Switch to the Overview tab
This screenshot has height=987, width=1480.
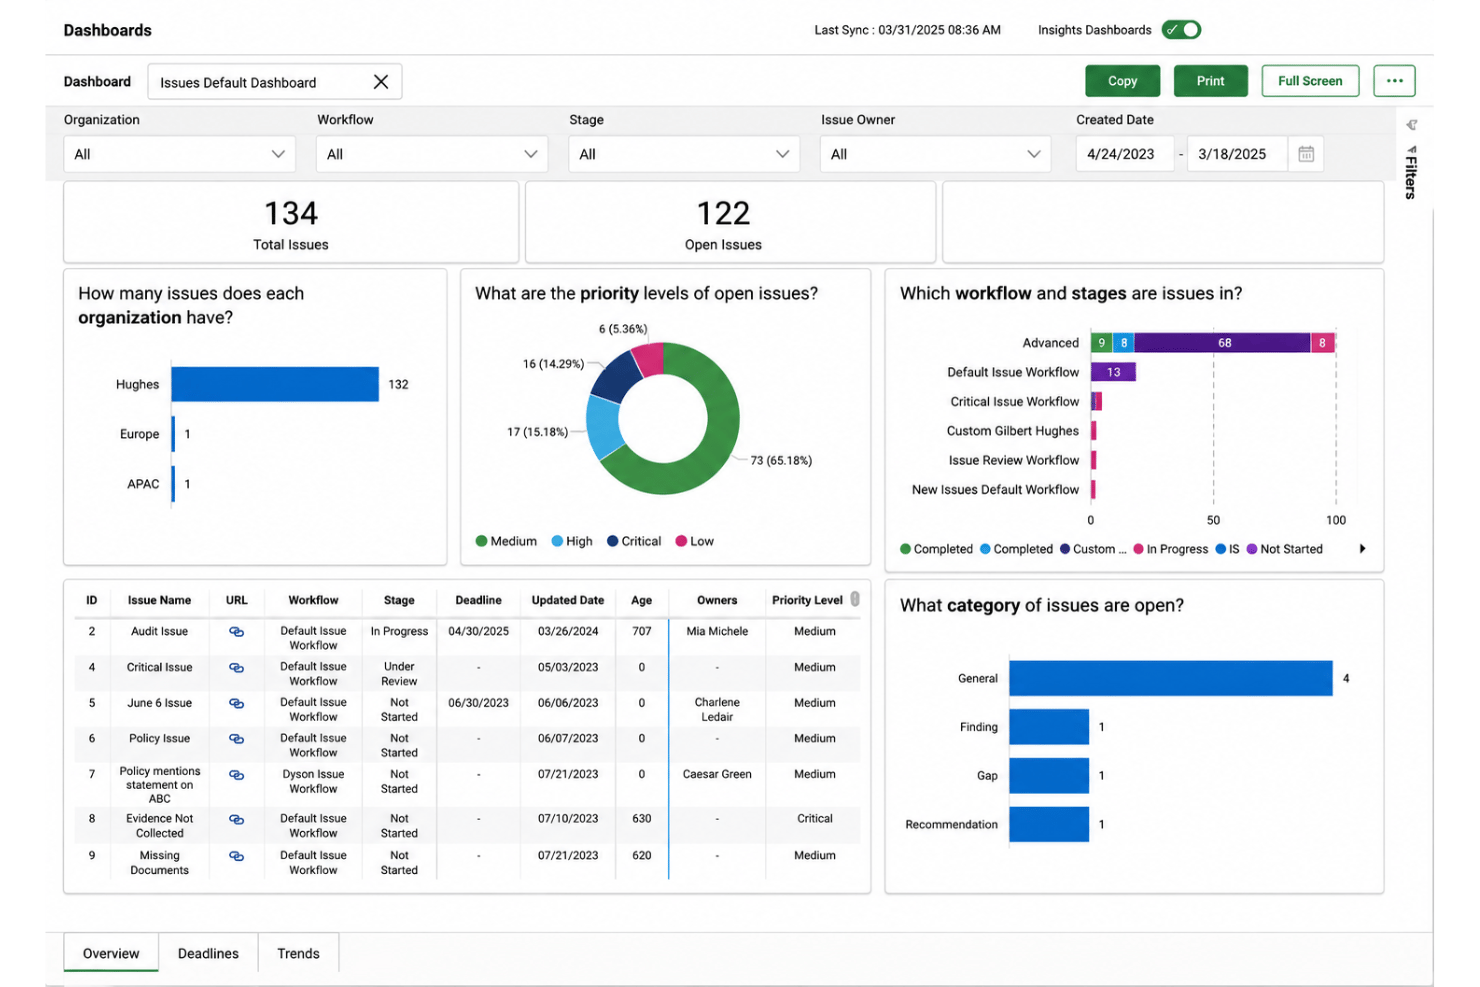(111, 953)
